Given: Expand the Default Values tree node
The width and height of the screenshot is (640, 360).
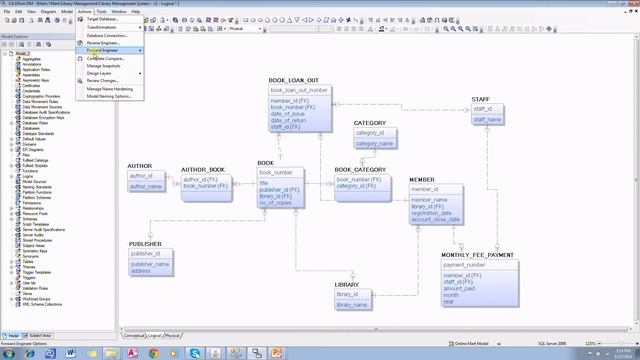Looking at the screenshot, I should click(x=12, y=139).
